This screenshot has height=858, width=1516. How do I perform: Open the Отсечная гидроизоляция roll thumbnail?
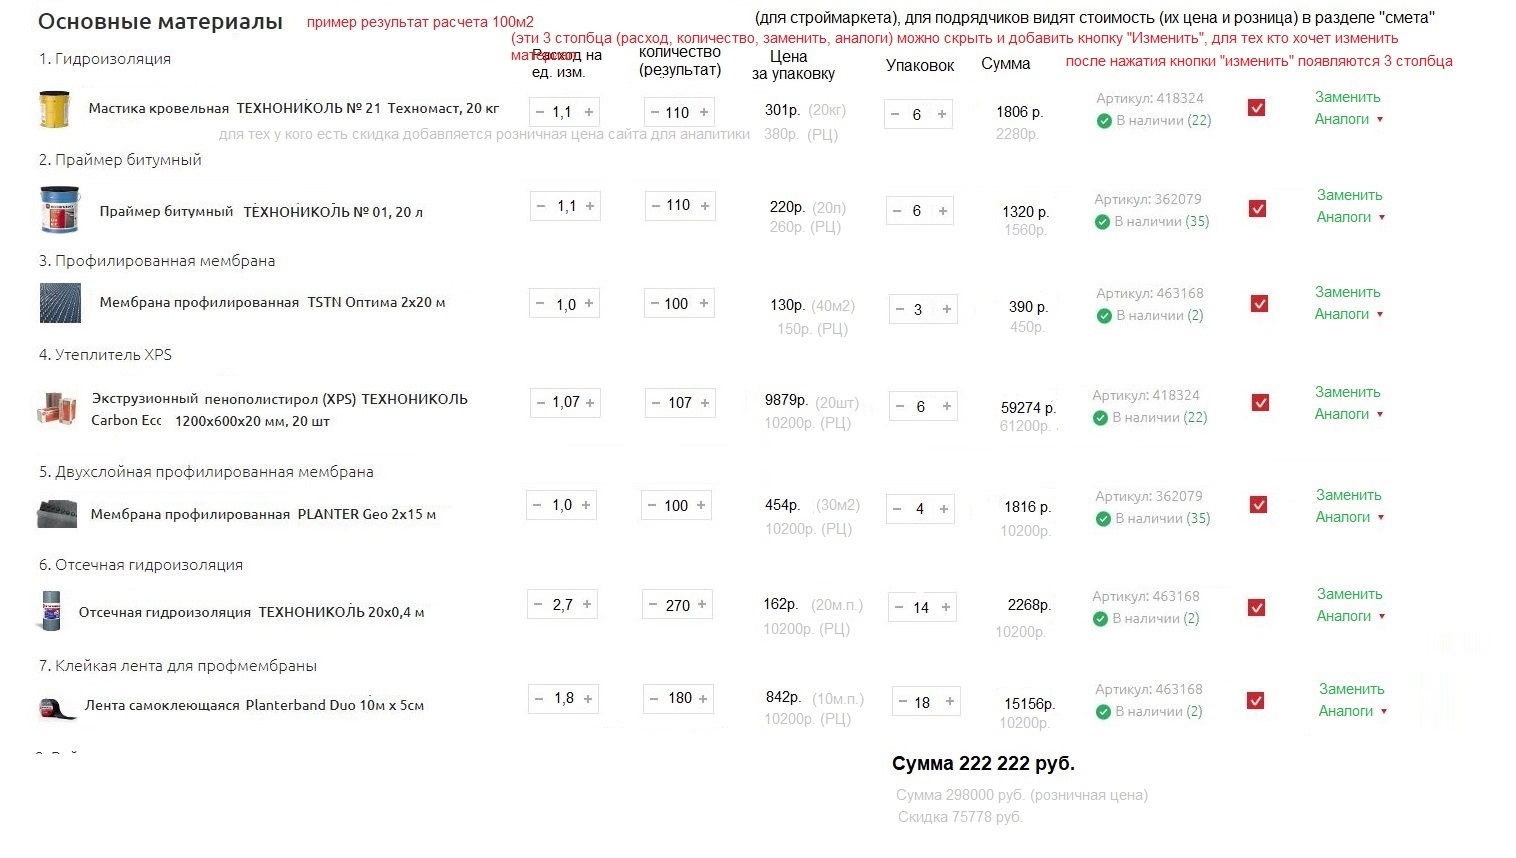click(50, 611)
